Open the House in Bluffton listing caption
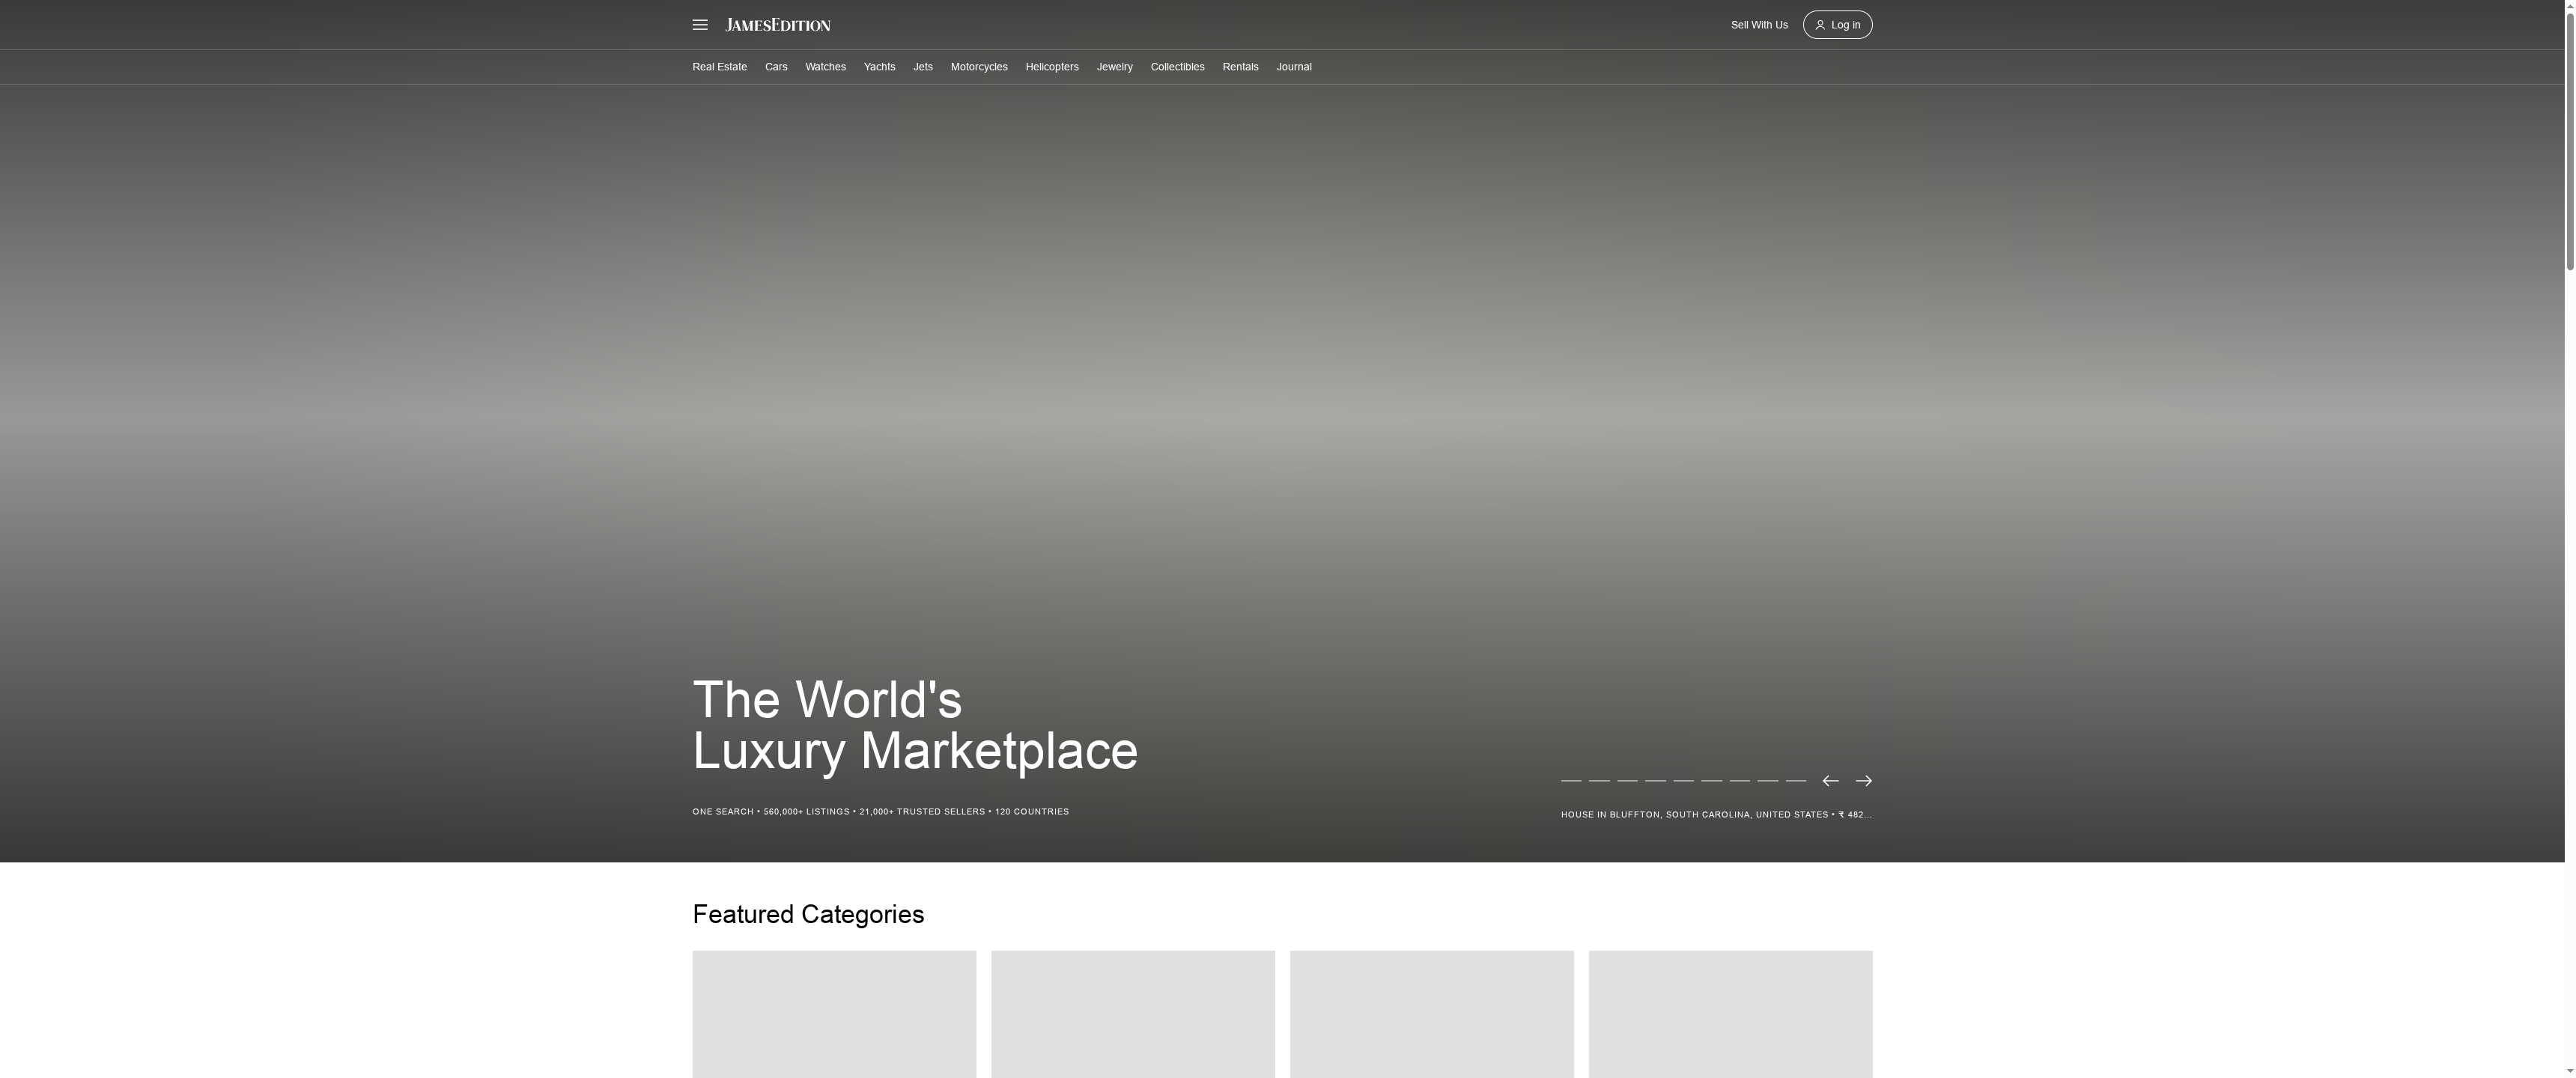Viewport: 2576px width, 1078px height. 1716,815
